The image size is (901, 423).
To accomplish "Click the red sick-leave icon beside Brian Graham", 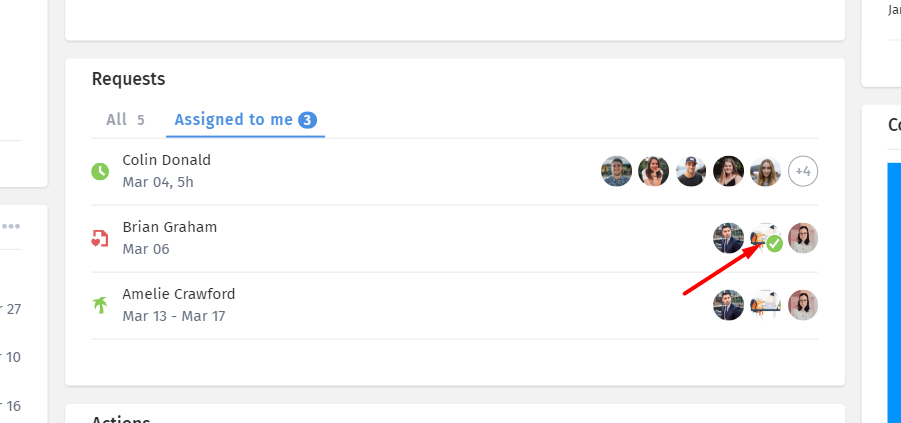I will point(100,238).
